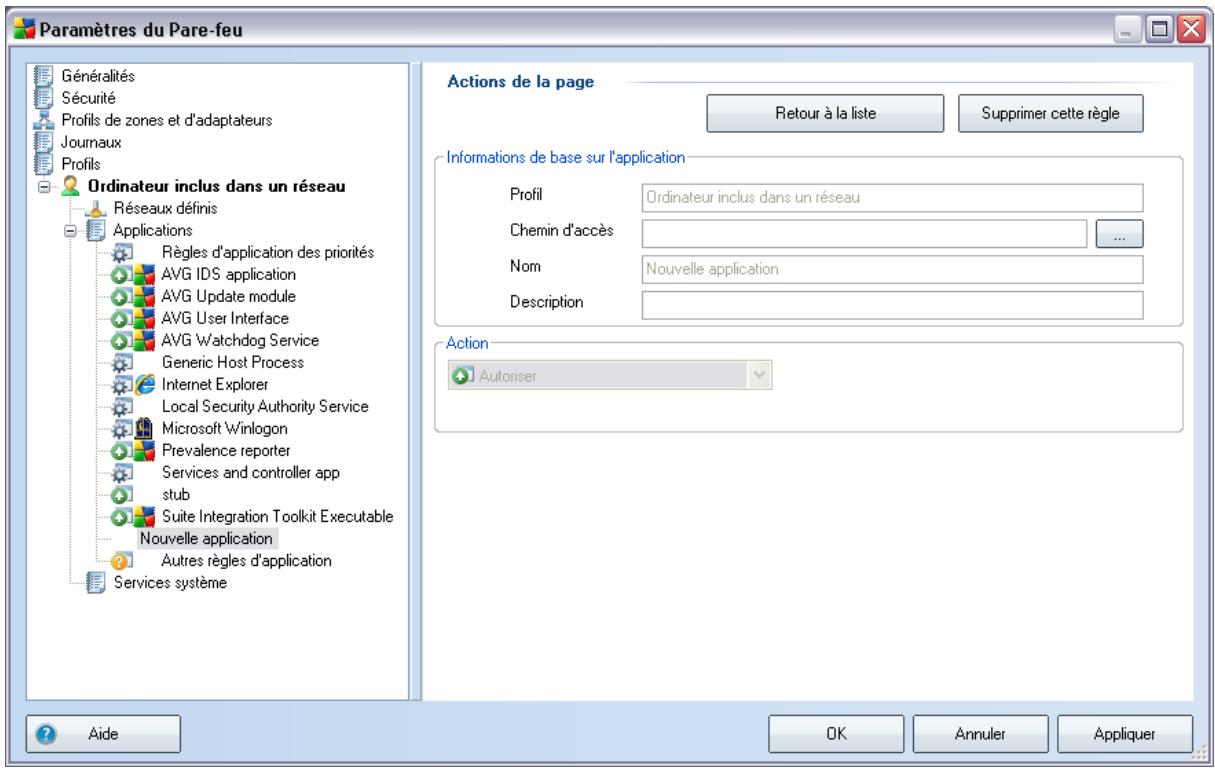Click the Retour à la liste button
Viewport: 1215px width, 768px height.
coord(825,113)
